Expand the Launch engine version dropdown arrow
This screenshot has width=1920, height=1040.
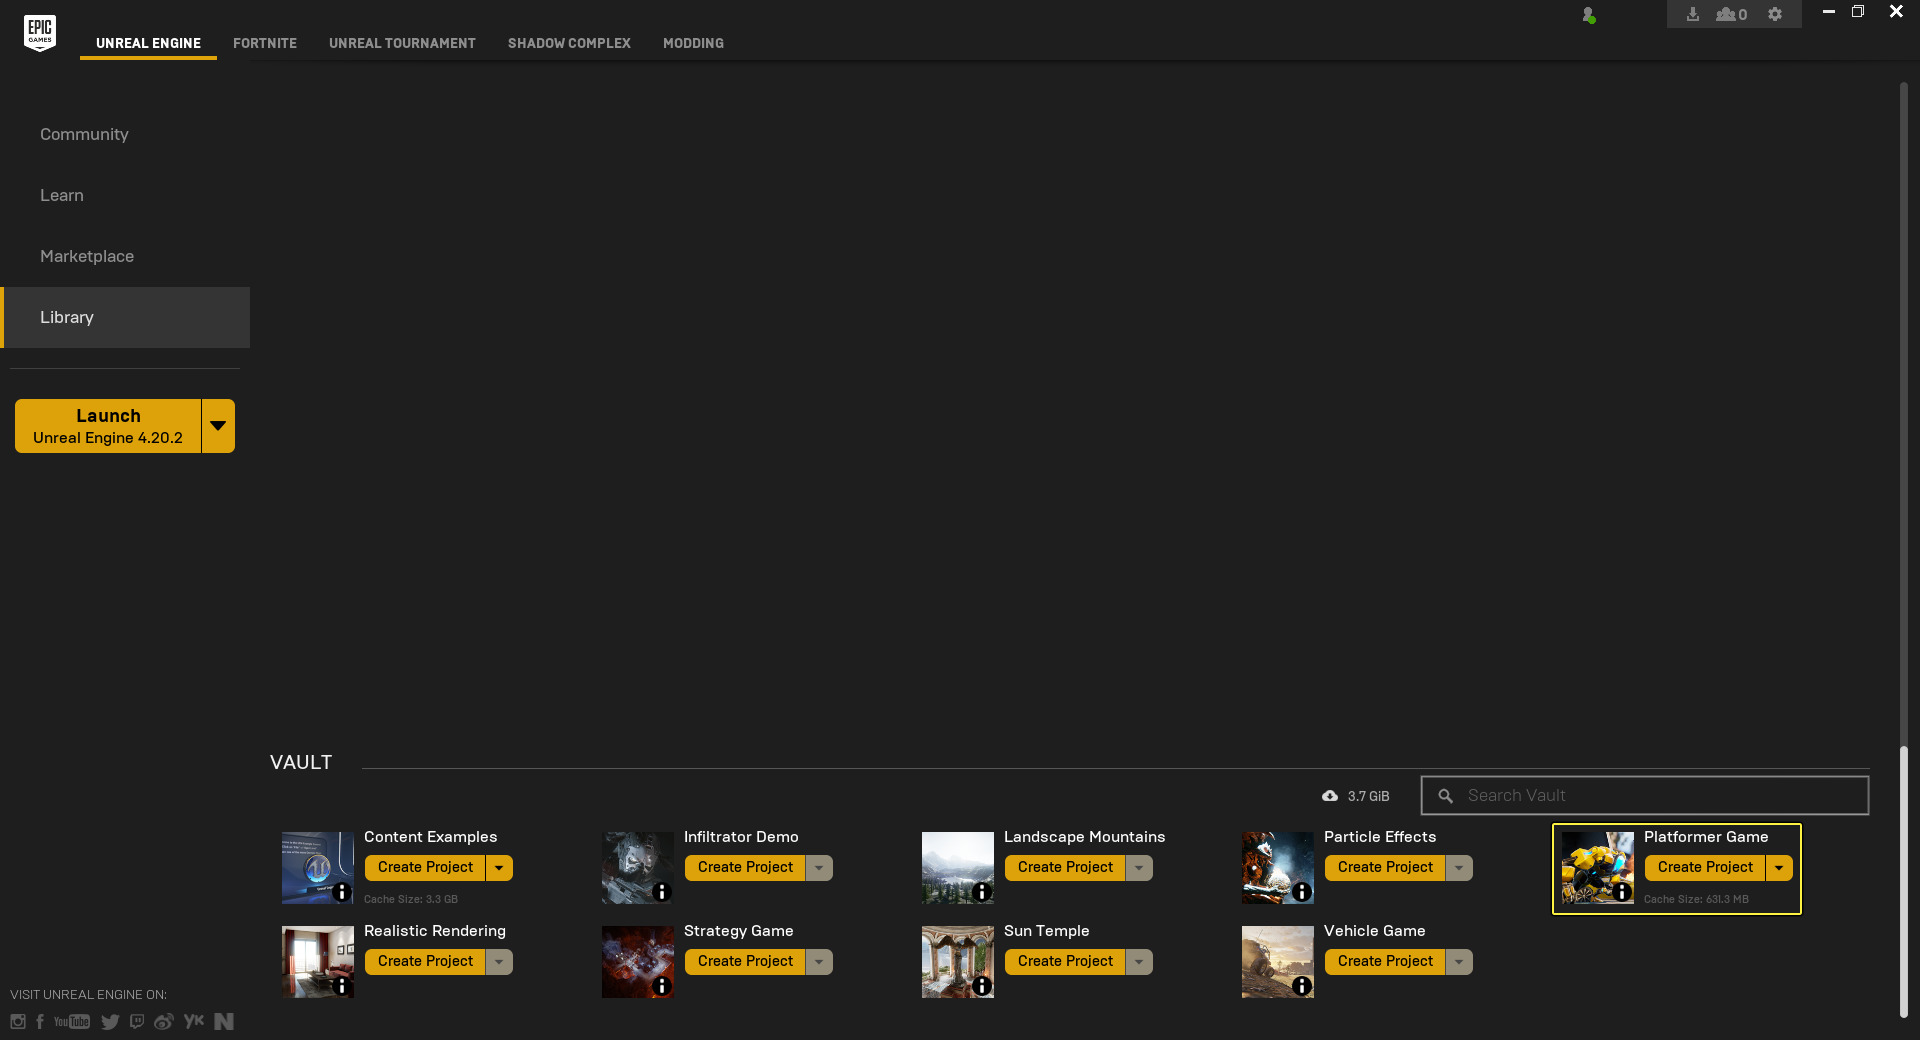click(x=218, y=426)
